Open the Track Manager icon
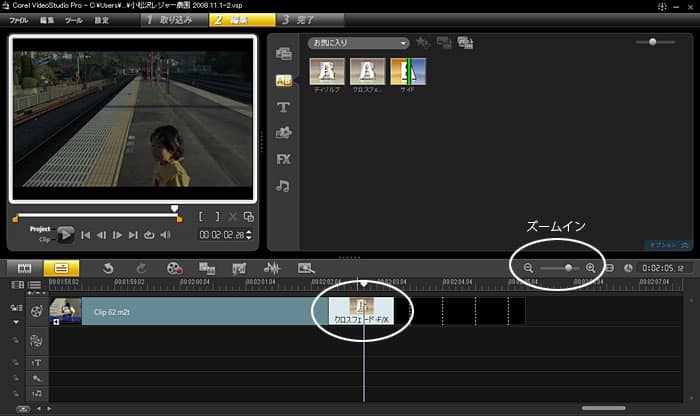 coord(34,284)
